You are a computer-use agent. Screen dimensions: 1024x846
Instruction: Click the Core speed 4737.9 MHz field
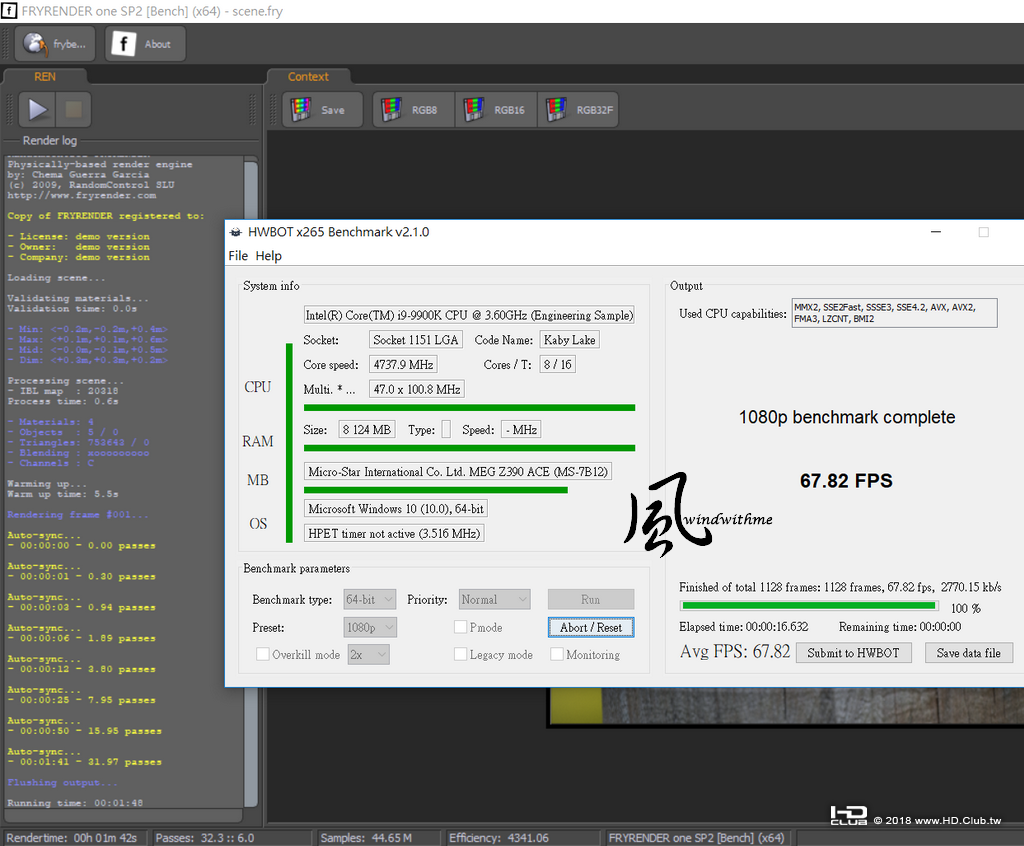(403, 365)
